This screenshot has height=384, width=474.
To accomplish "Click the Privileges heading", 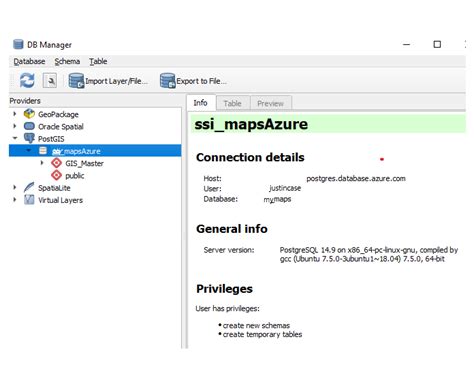I will point(224,289).
